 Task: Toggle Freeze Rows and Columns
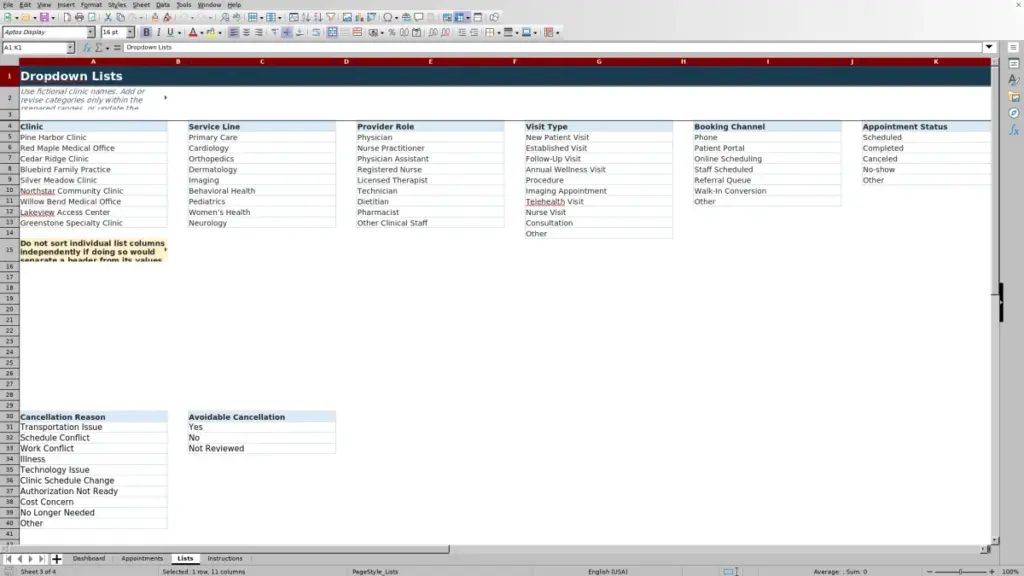pyautogui.click(x=460, y=18)
